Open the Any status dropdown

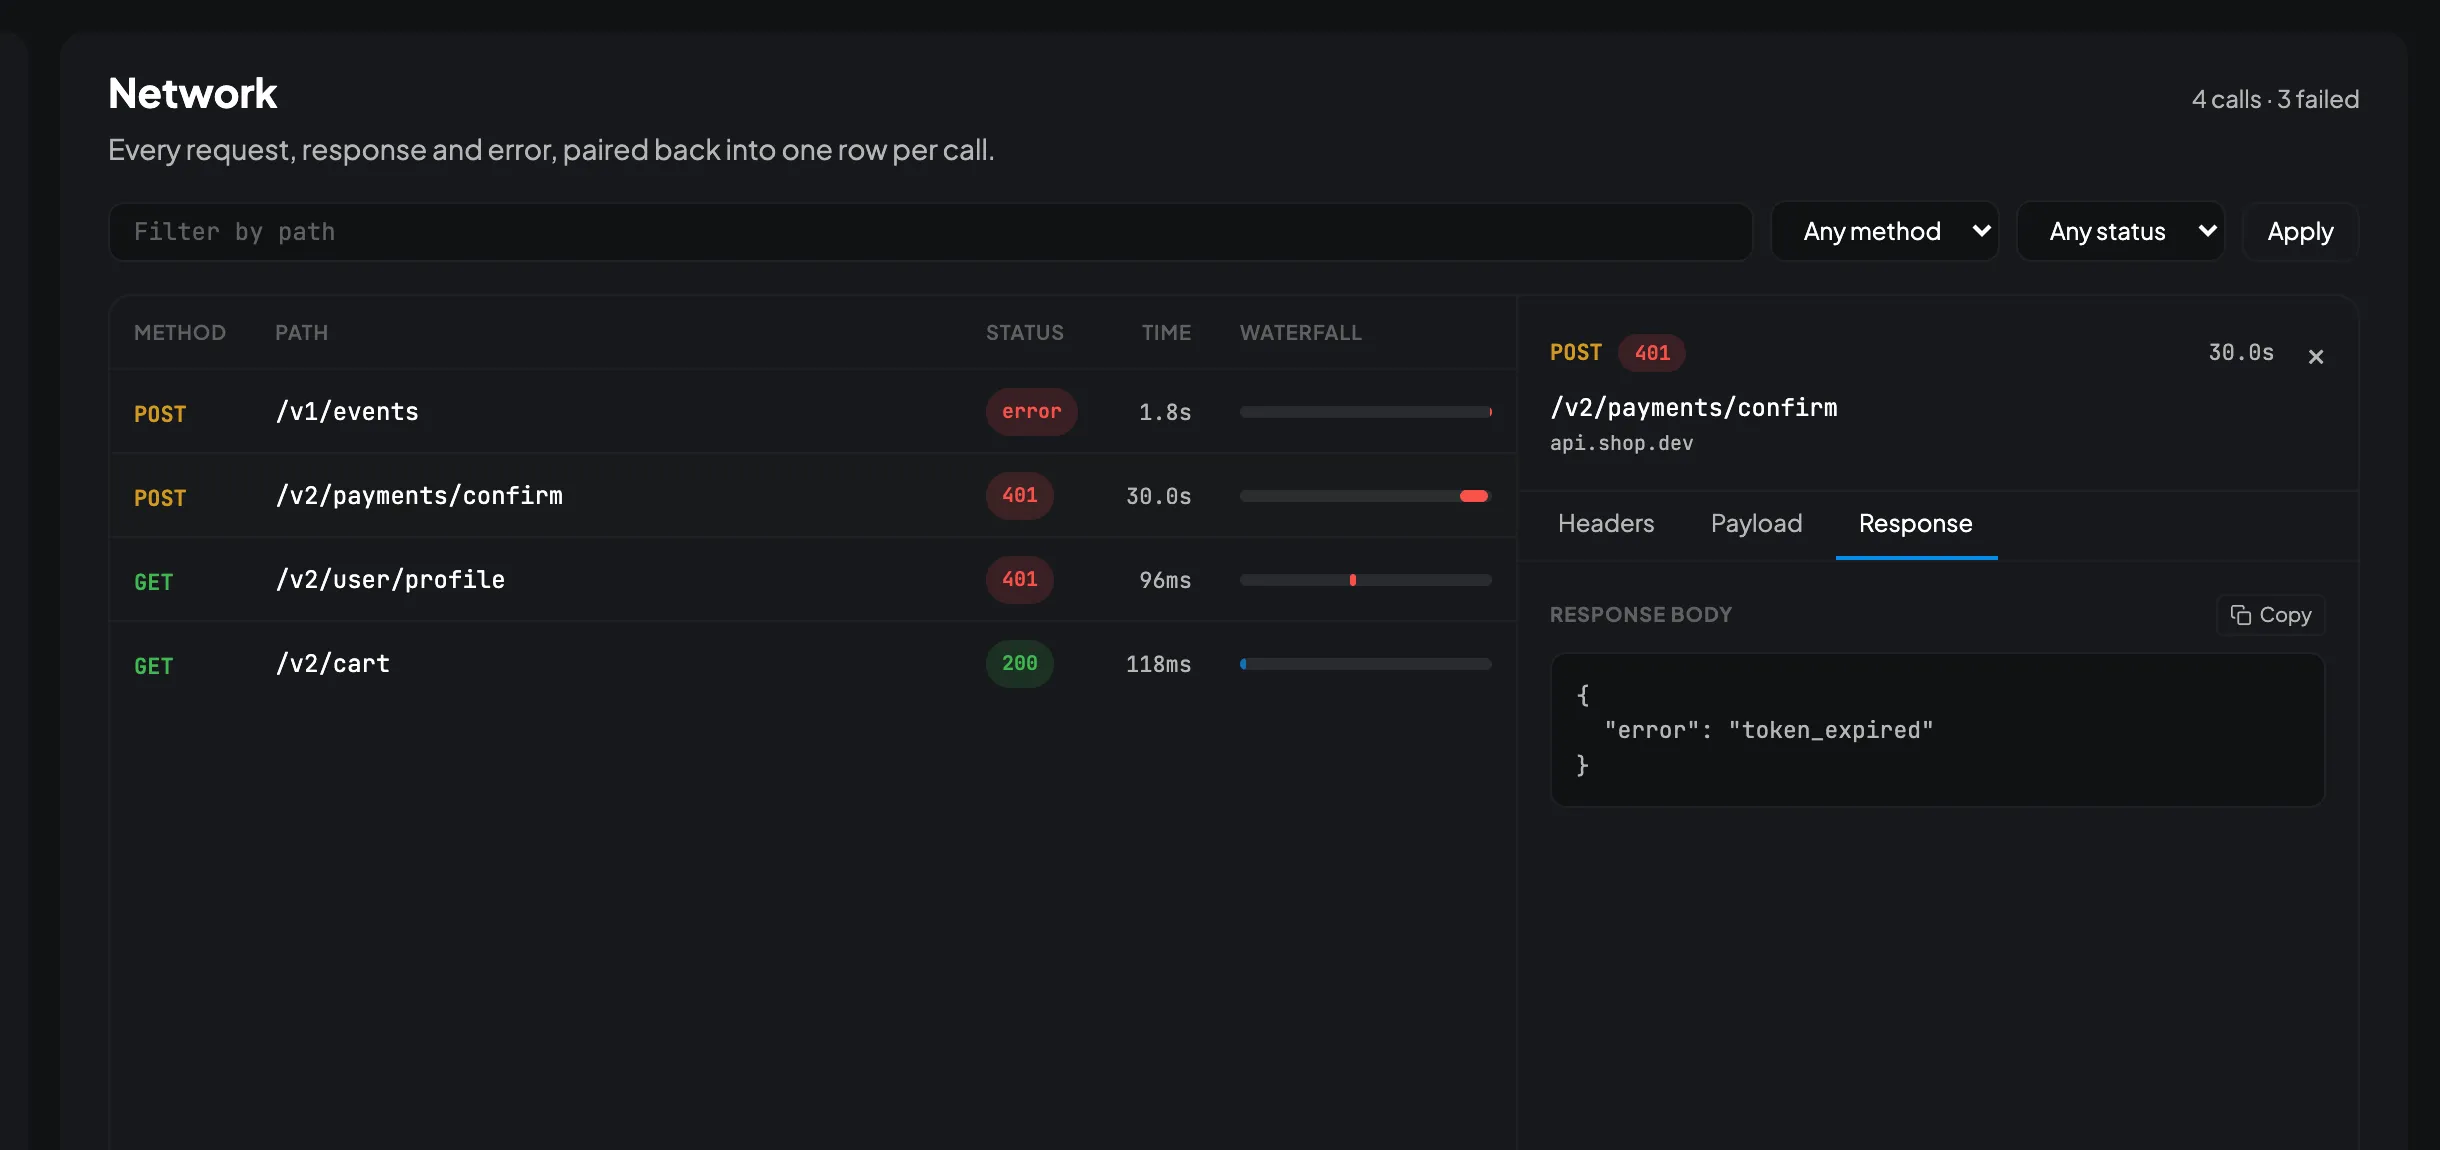tap(2121, 232)
